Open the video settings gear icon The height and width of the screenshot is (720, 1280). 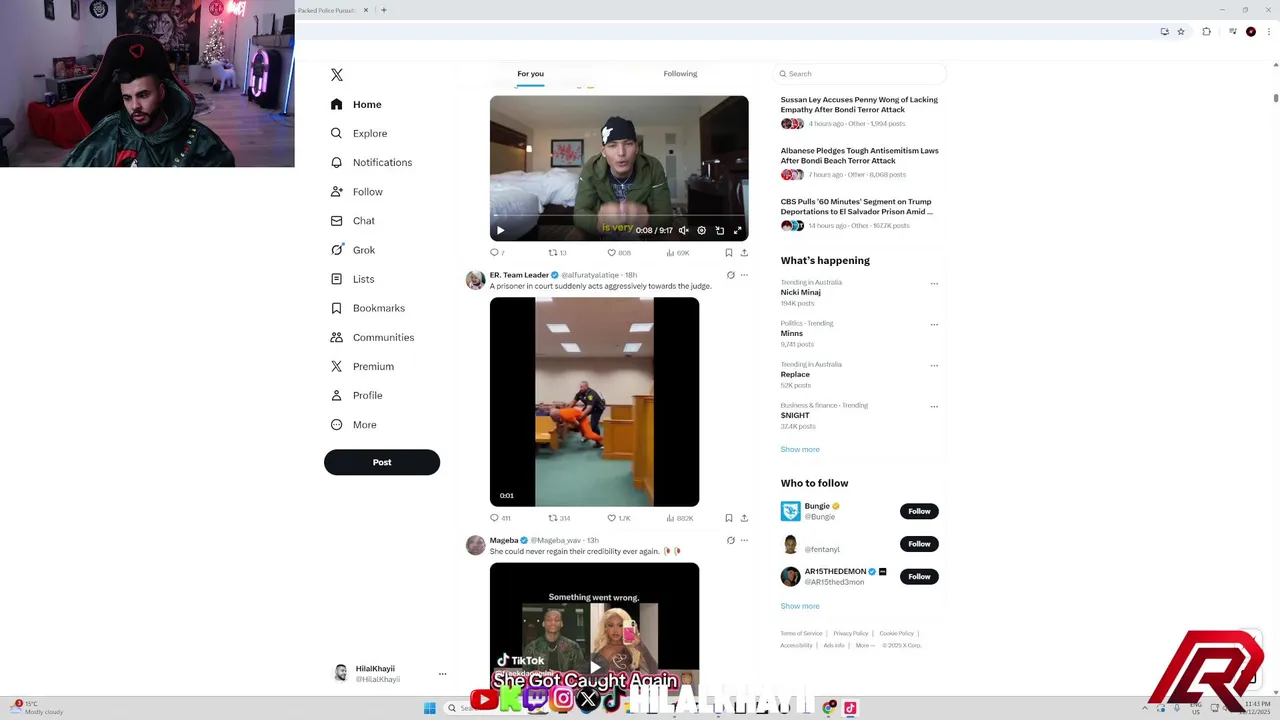[701, 230]
